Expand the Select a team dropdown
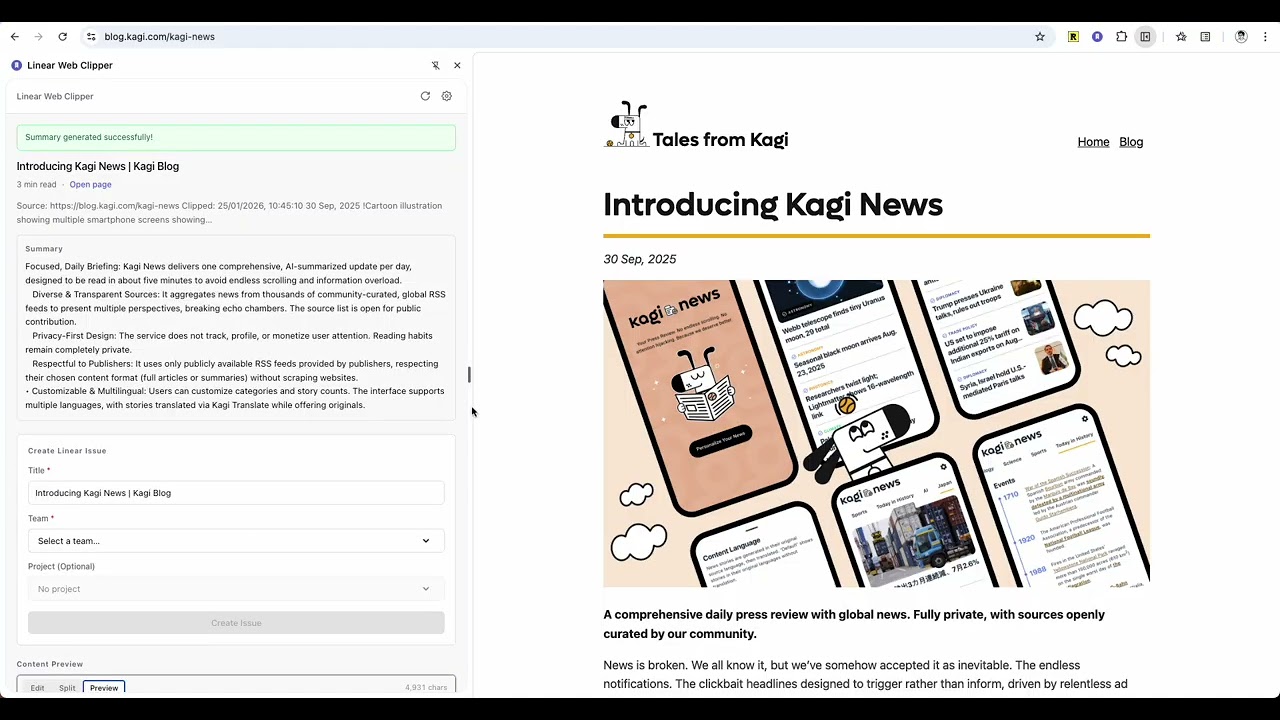Image resolution: width=1280 pixels, height=720 pixels. [236, 541]
